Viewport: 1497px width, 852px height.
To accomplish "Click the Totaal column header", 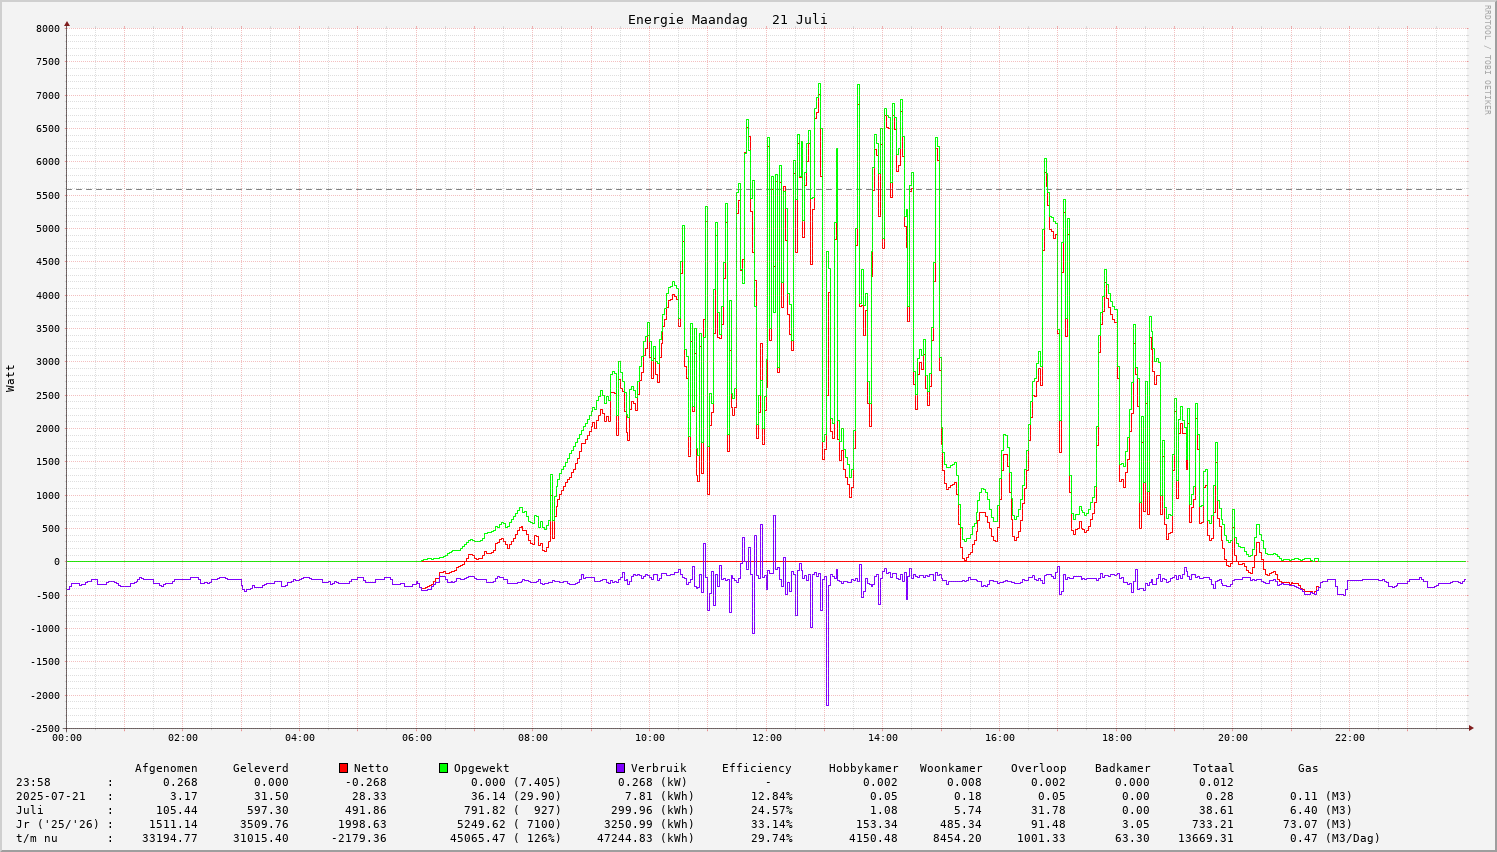I will (x=1213, y=768).
